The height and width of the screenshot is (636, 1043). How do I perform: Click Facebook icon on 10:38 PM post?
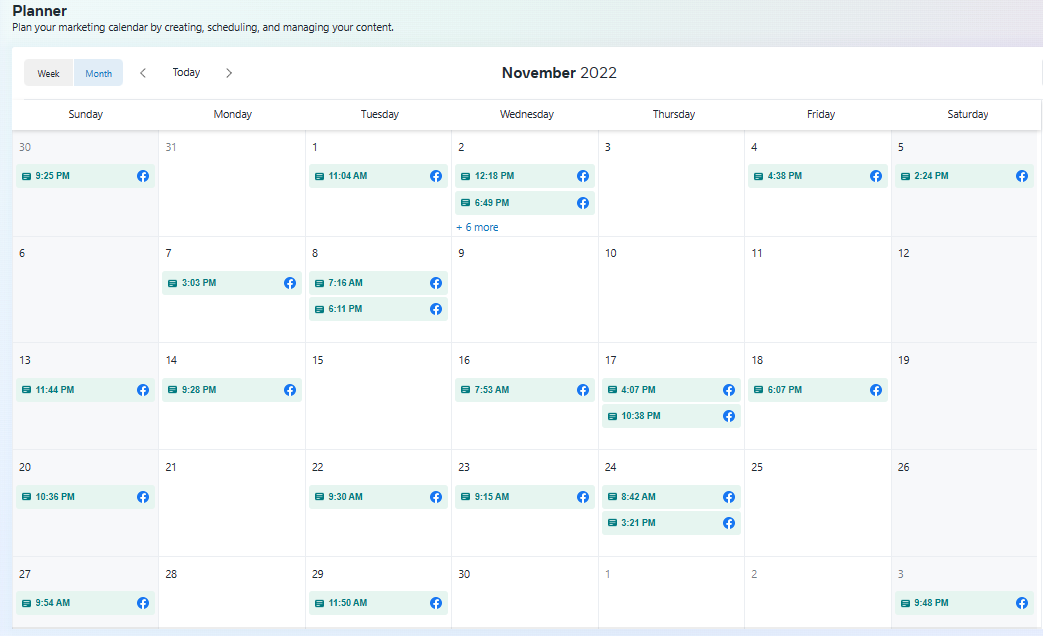[729, 416]
